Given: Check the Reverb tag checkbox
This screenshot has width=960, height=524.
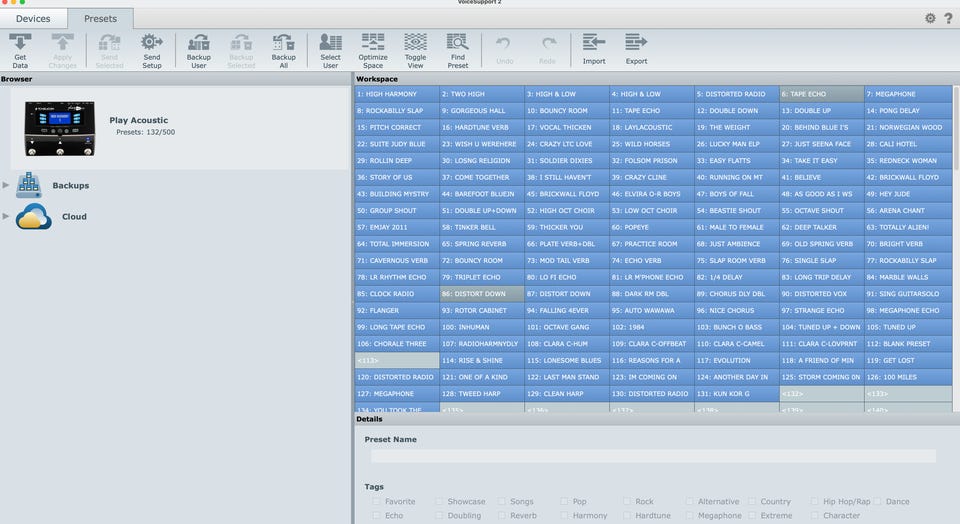Looking at the screenshot, I should [503, 516].
